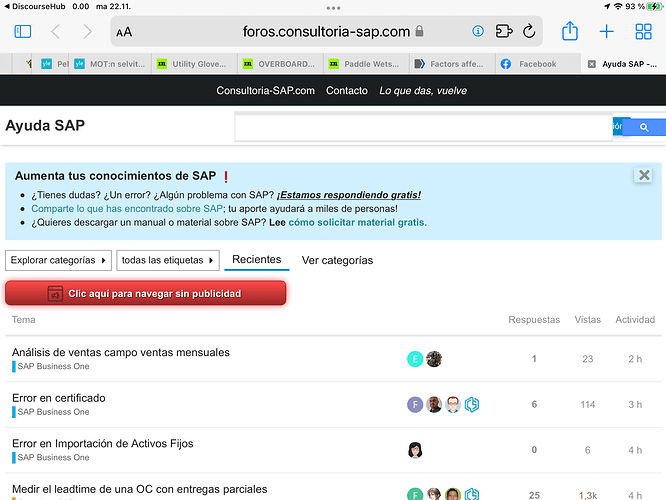Sort topics by Respuestas column
Viewport: 666px width, 500px height.
pos(534,319)
